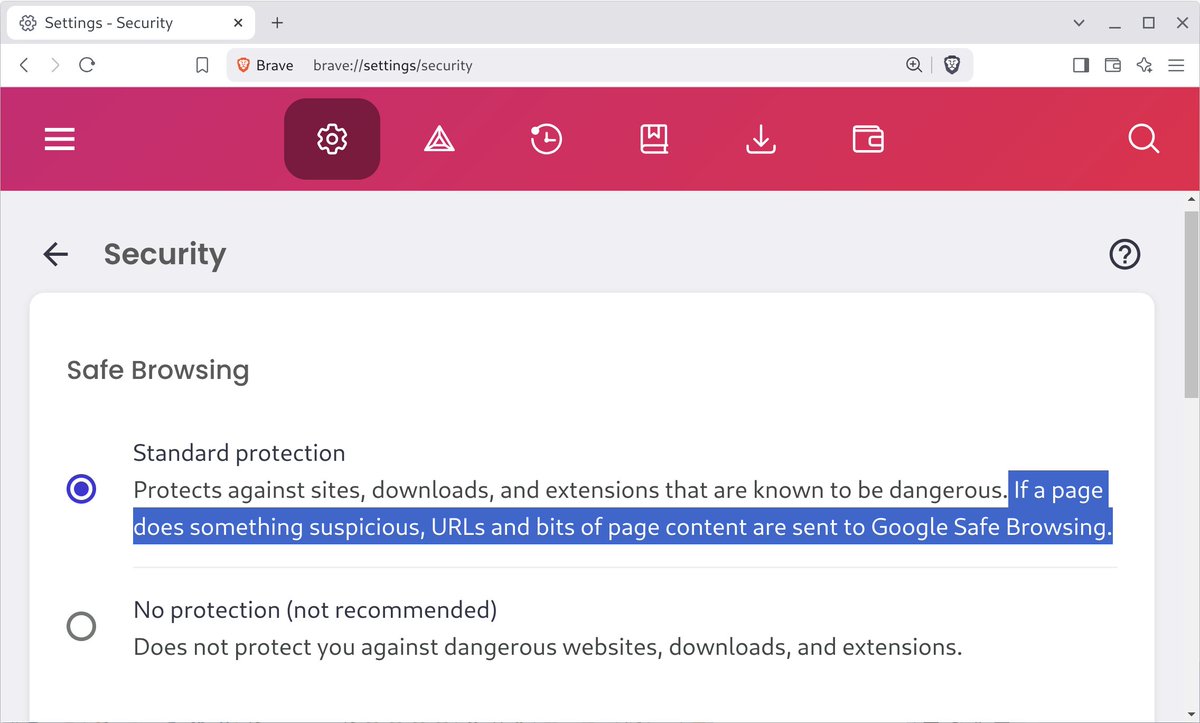Screen dimensions: 1200x723
Task: Select No protection radio button
Action: [x=81, y=626]
